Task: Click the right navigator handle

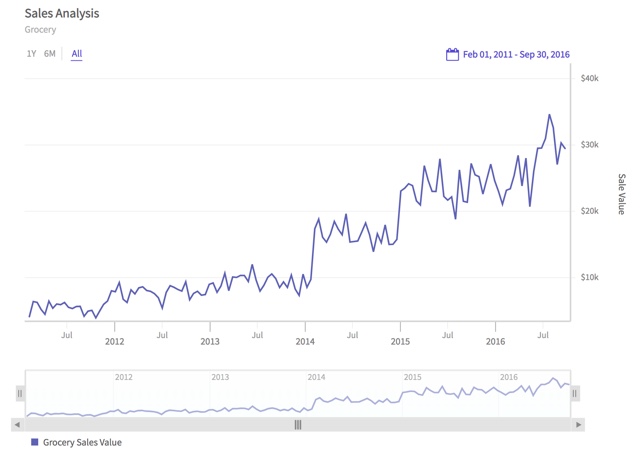Action: tap(575, 394)
